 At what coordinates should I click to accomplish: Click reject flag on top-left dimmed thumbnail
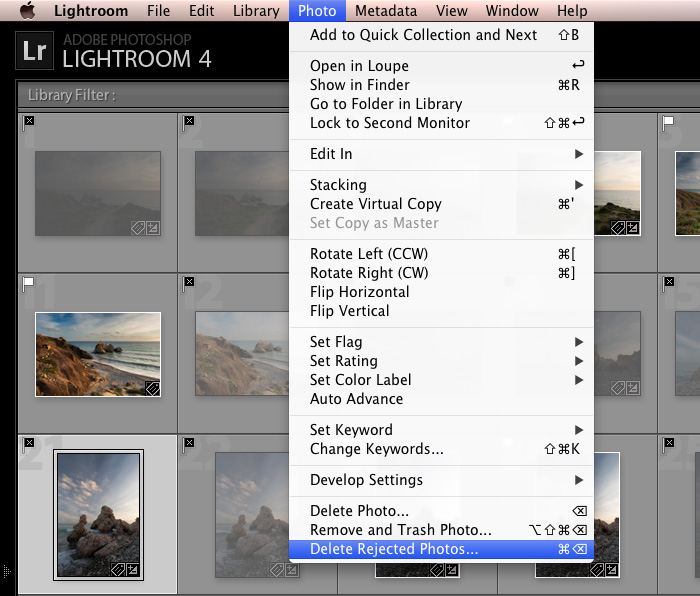click(29, 121)
